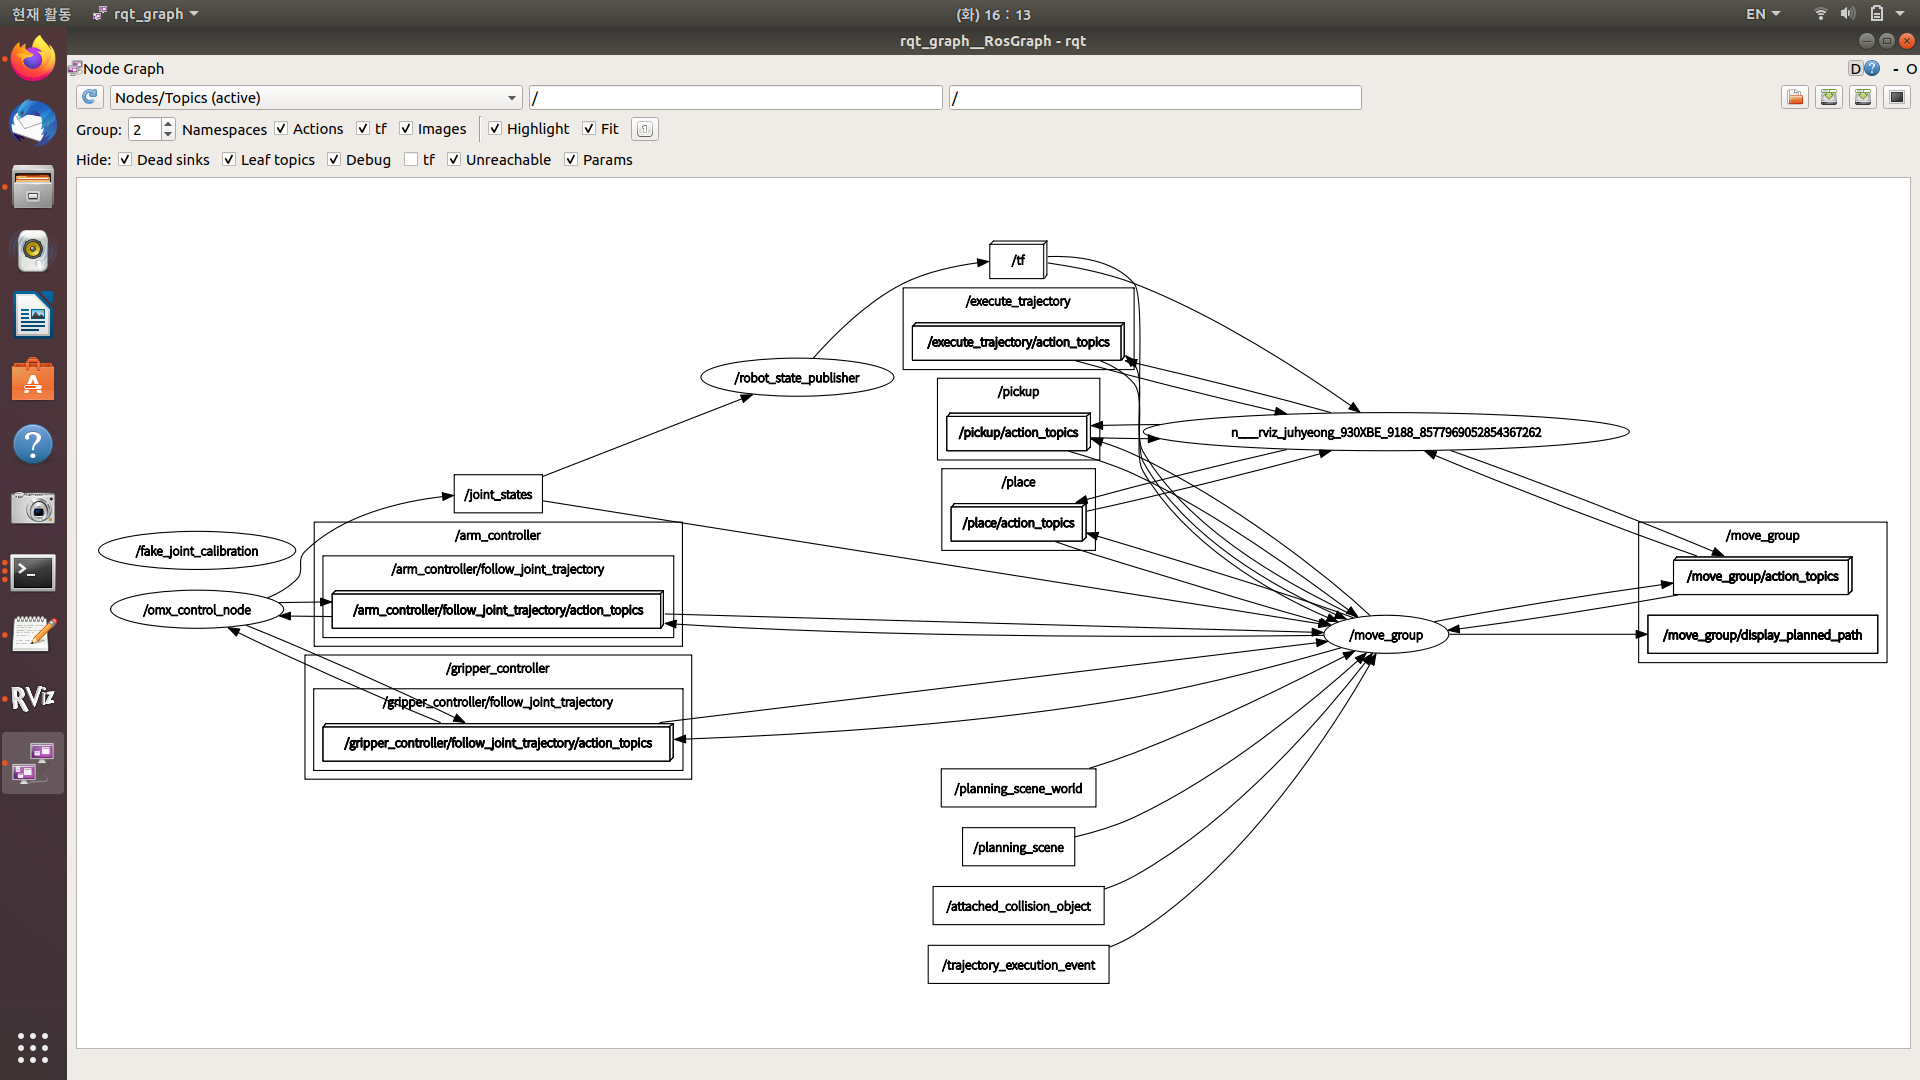
Task: Click the load DOT graph folder icon
Action: click(x=1795, y=97)
